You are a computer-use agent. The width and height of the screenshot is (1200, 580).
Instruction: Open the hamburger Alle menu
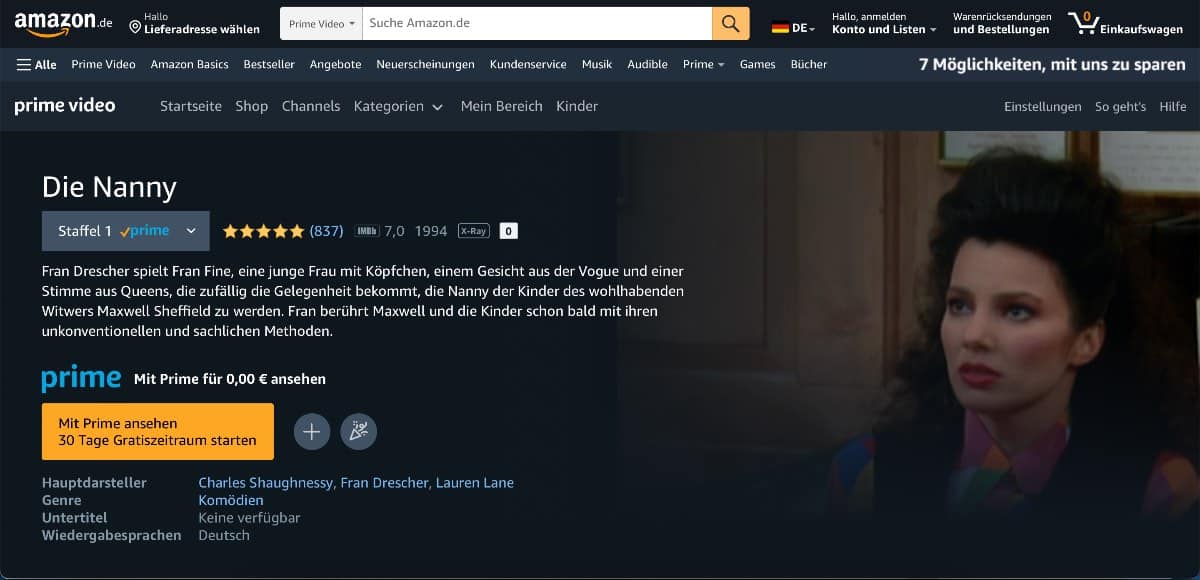pyautogui.click(x=37, y=64)
